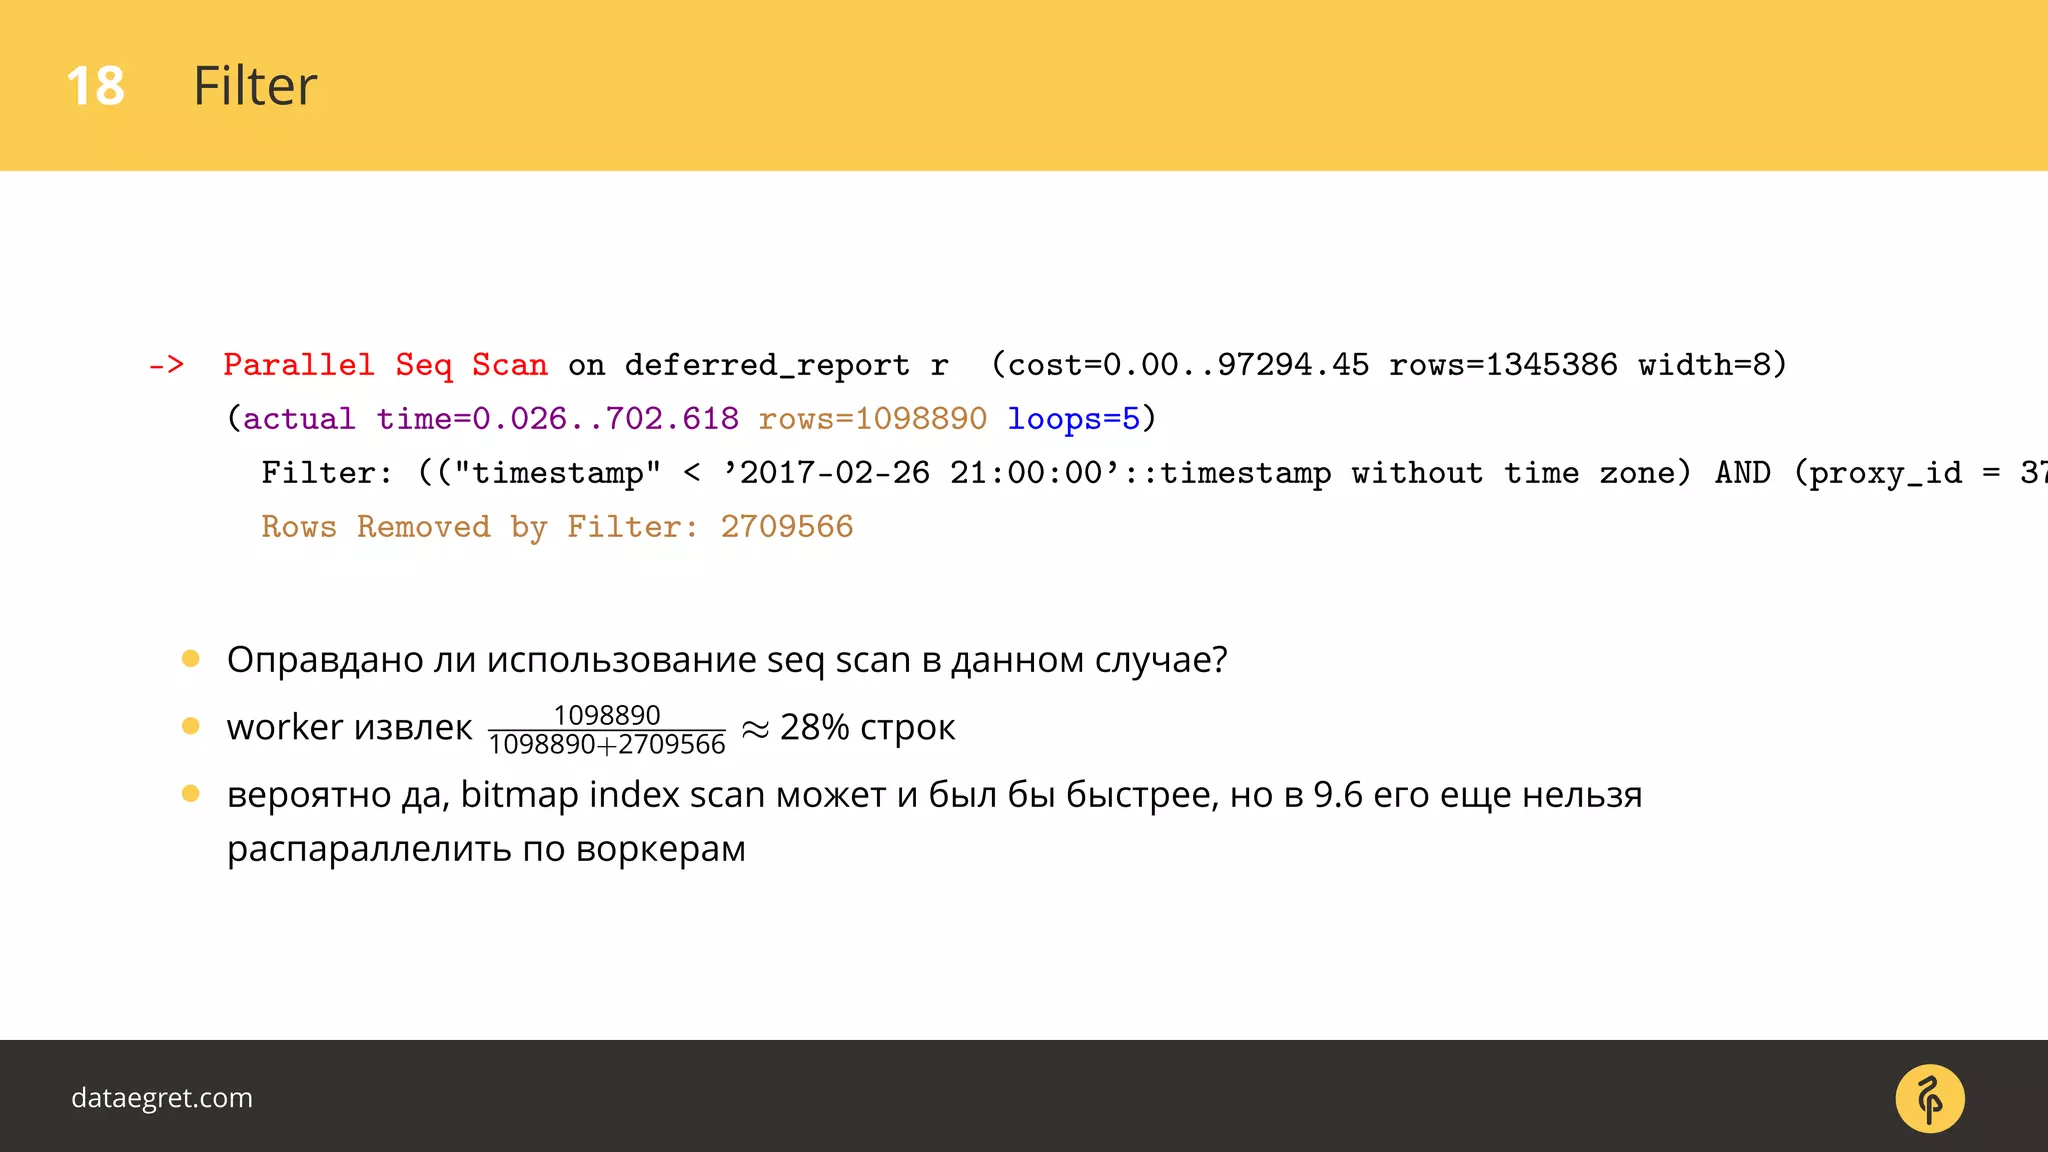The height and width of the screenshot is (1152, 2048).
Task: Select the red 'Parallel Seq Scan' text
Action: click(x=385, y=365)
